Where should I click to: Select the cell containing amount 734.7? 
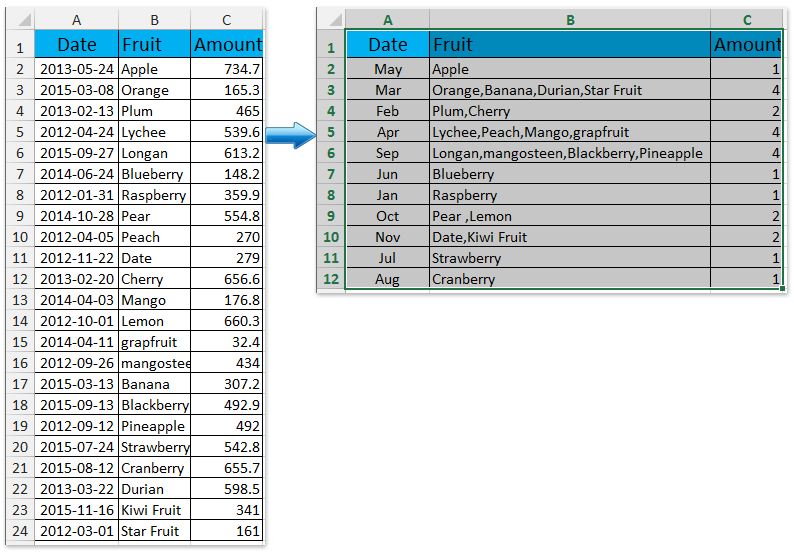[227, 69]
